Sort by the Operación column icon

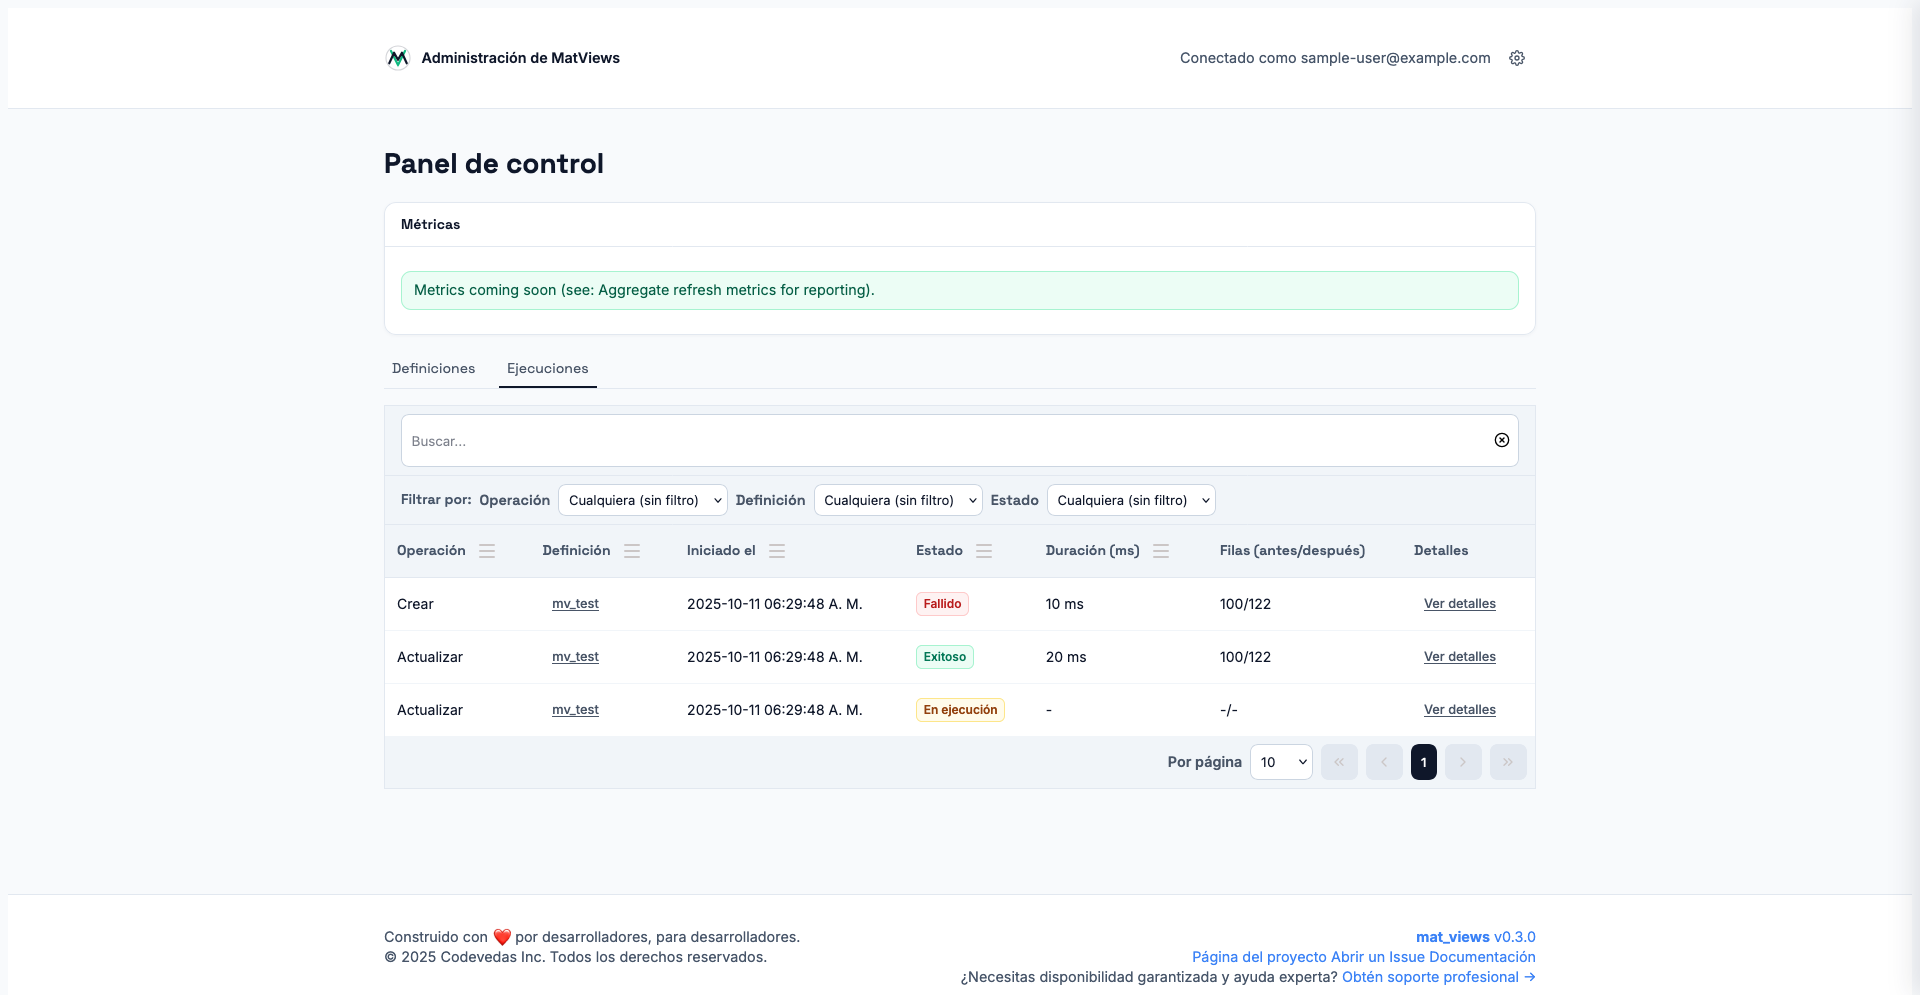487,551
